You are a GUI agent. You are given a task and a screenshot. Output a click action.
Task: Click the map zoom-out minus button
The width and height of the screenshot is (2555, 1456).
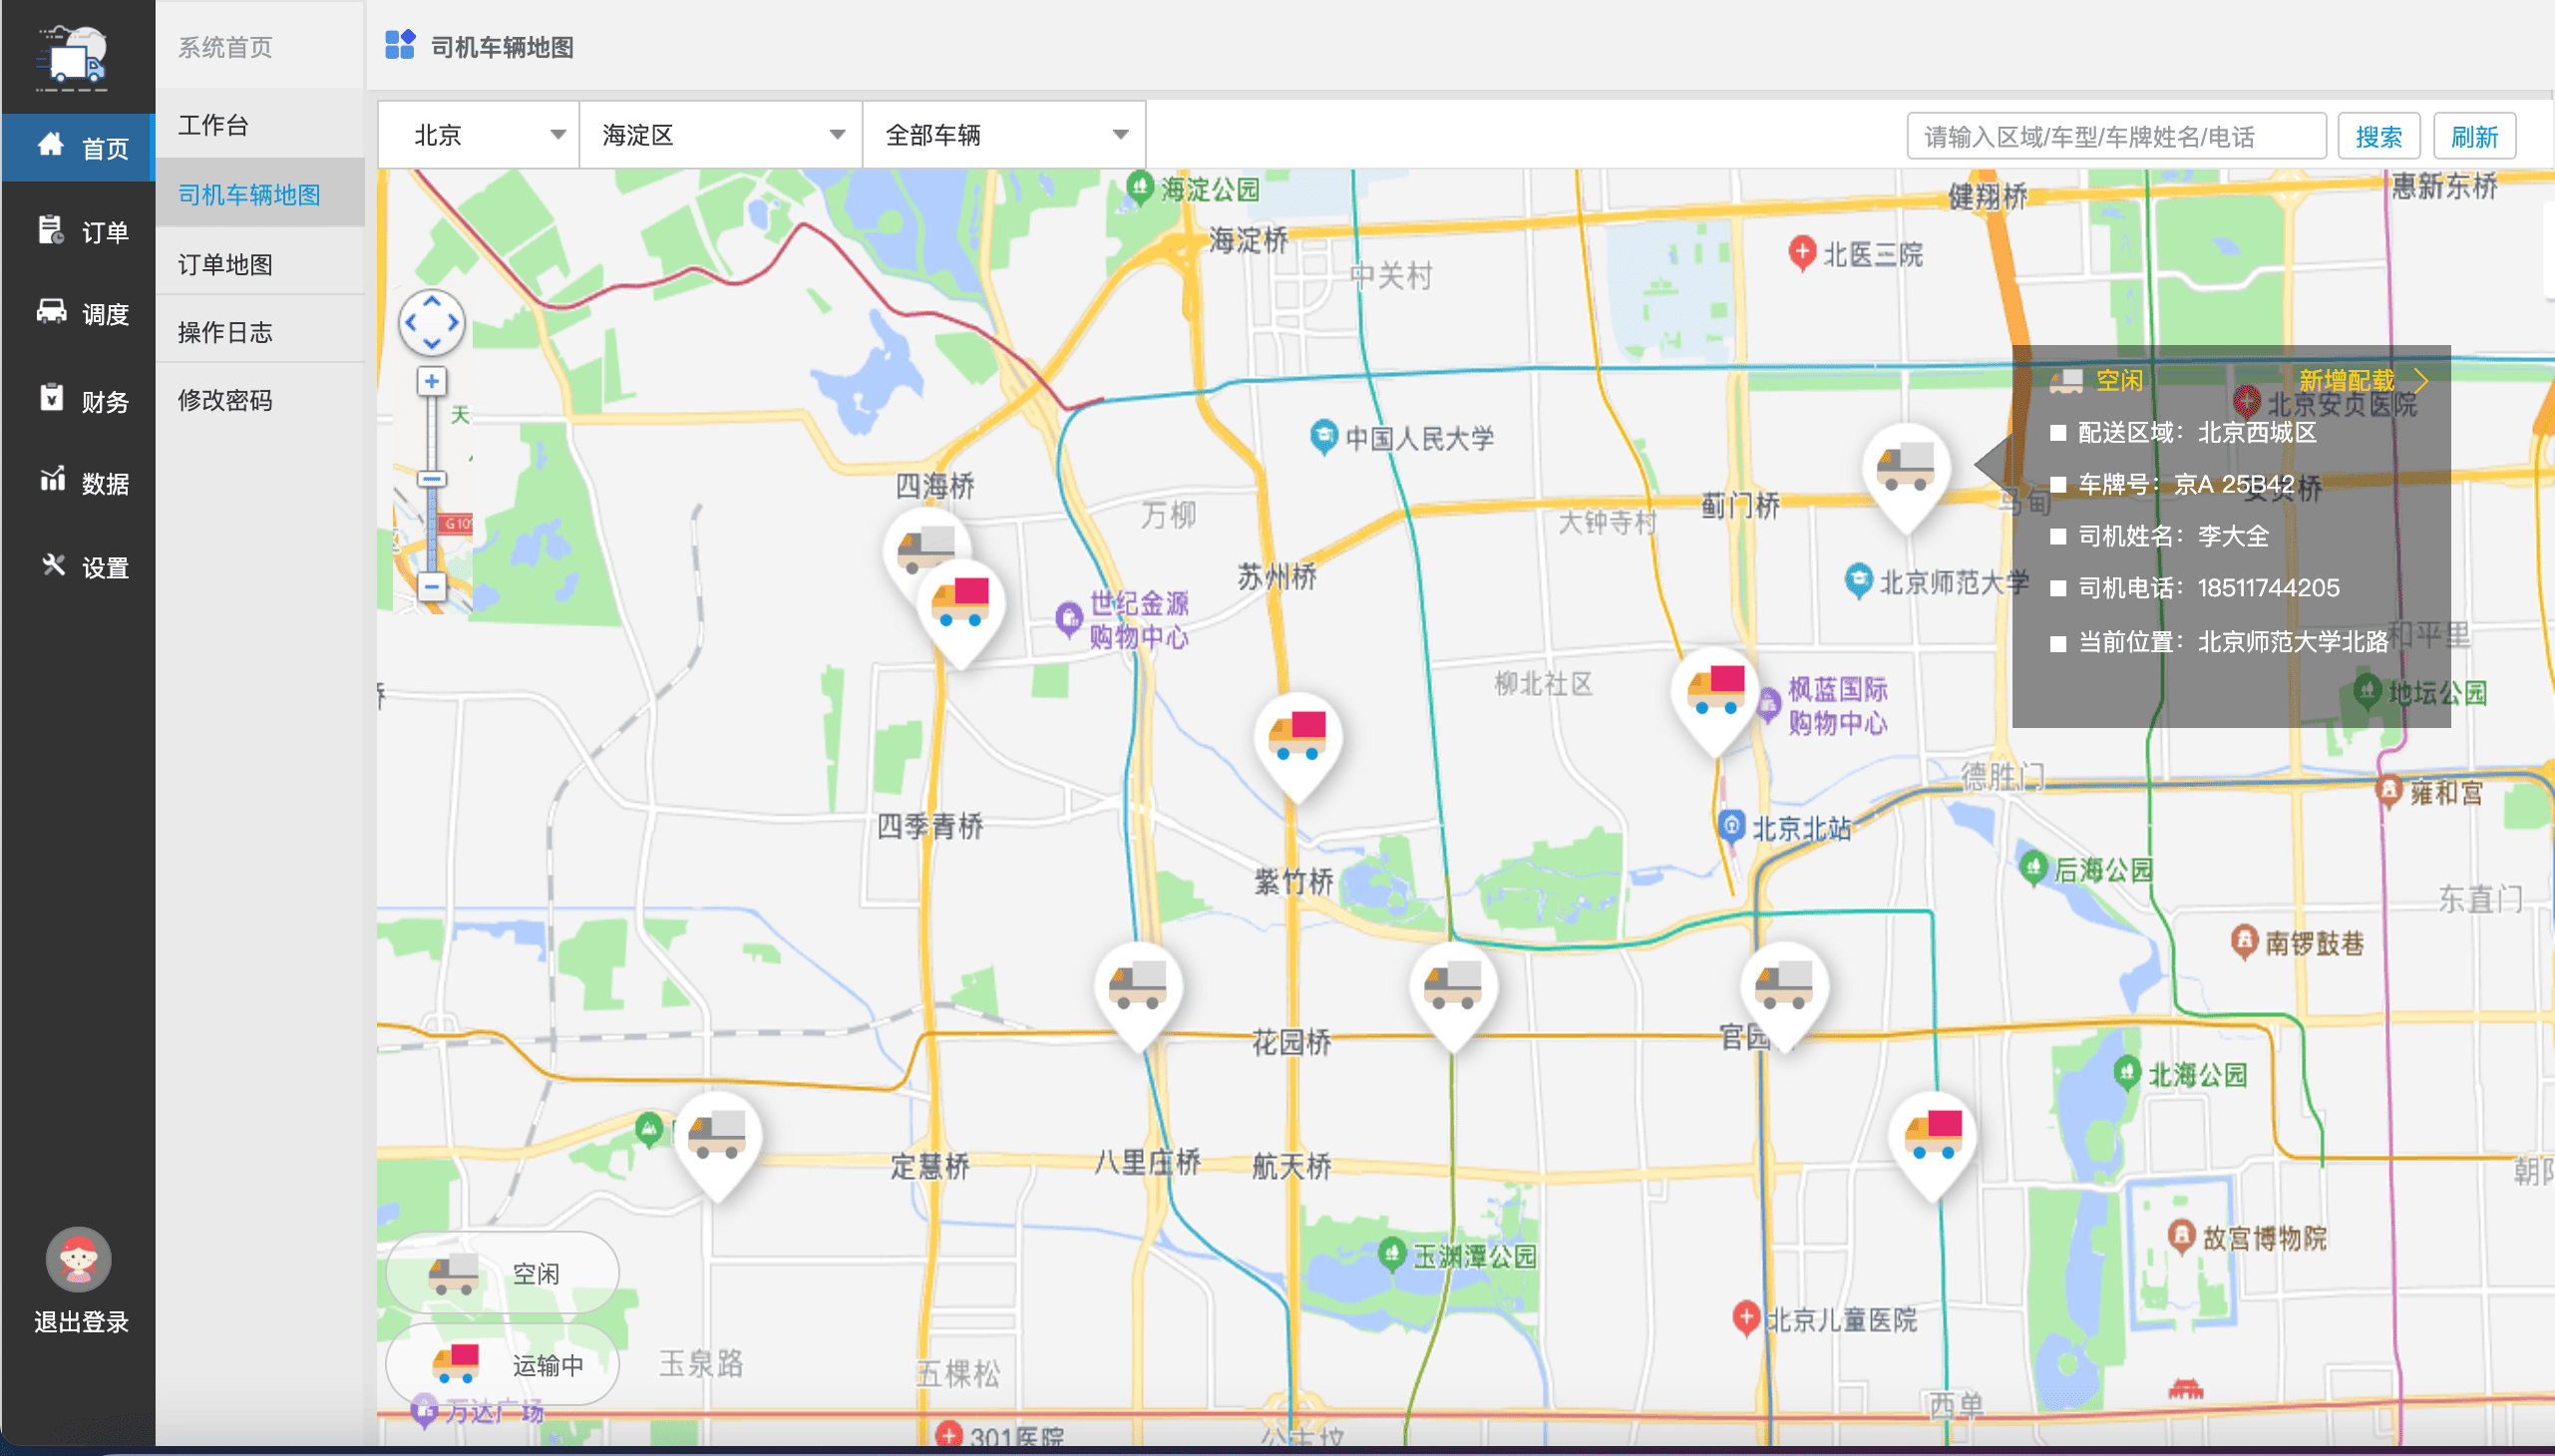(431, 586)
